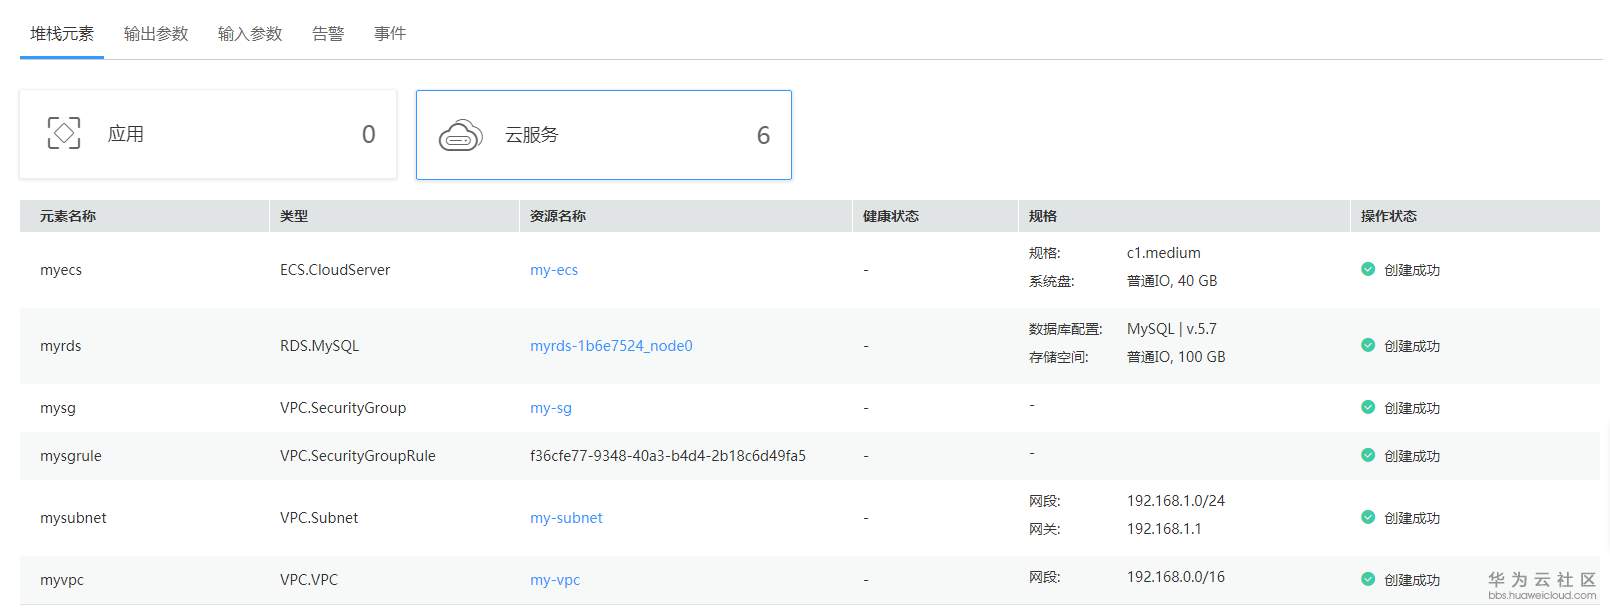Click the cloud service icon

tap(460, 135)
